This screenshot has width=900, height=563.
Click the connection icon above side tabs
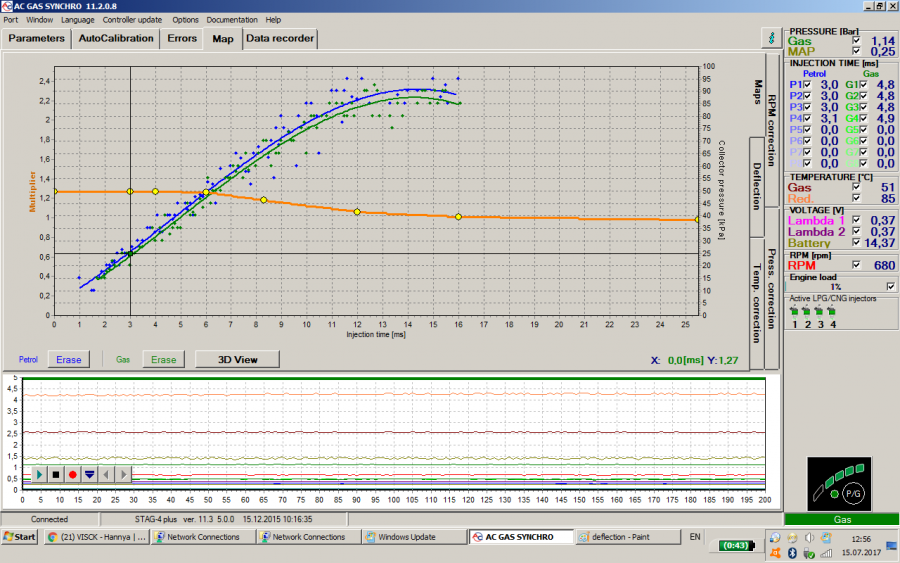(x=770, y=38)
